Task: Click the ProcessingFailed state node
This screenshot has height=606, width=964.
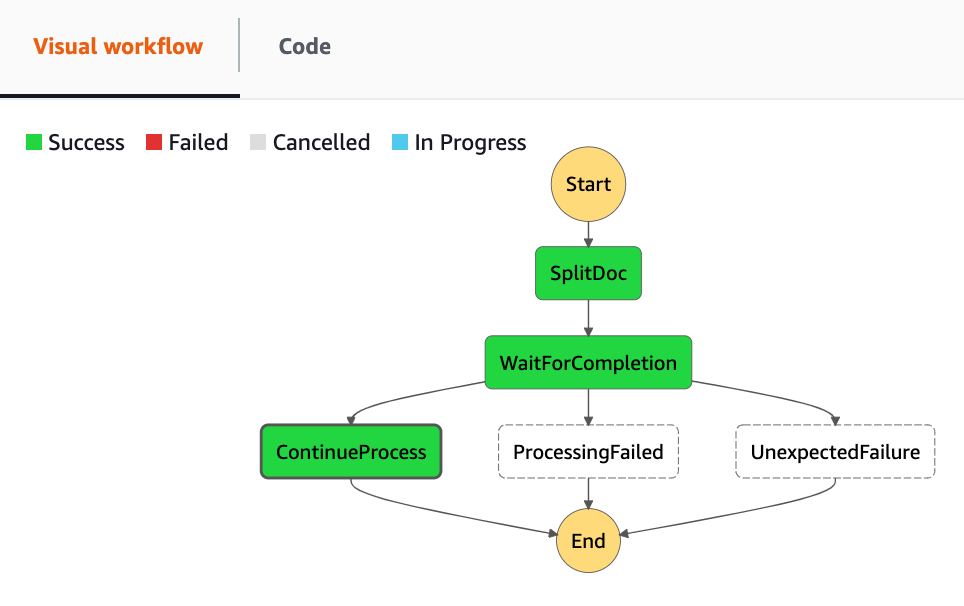Action: coord(588,451)
